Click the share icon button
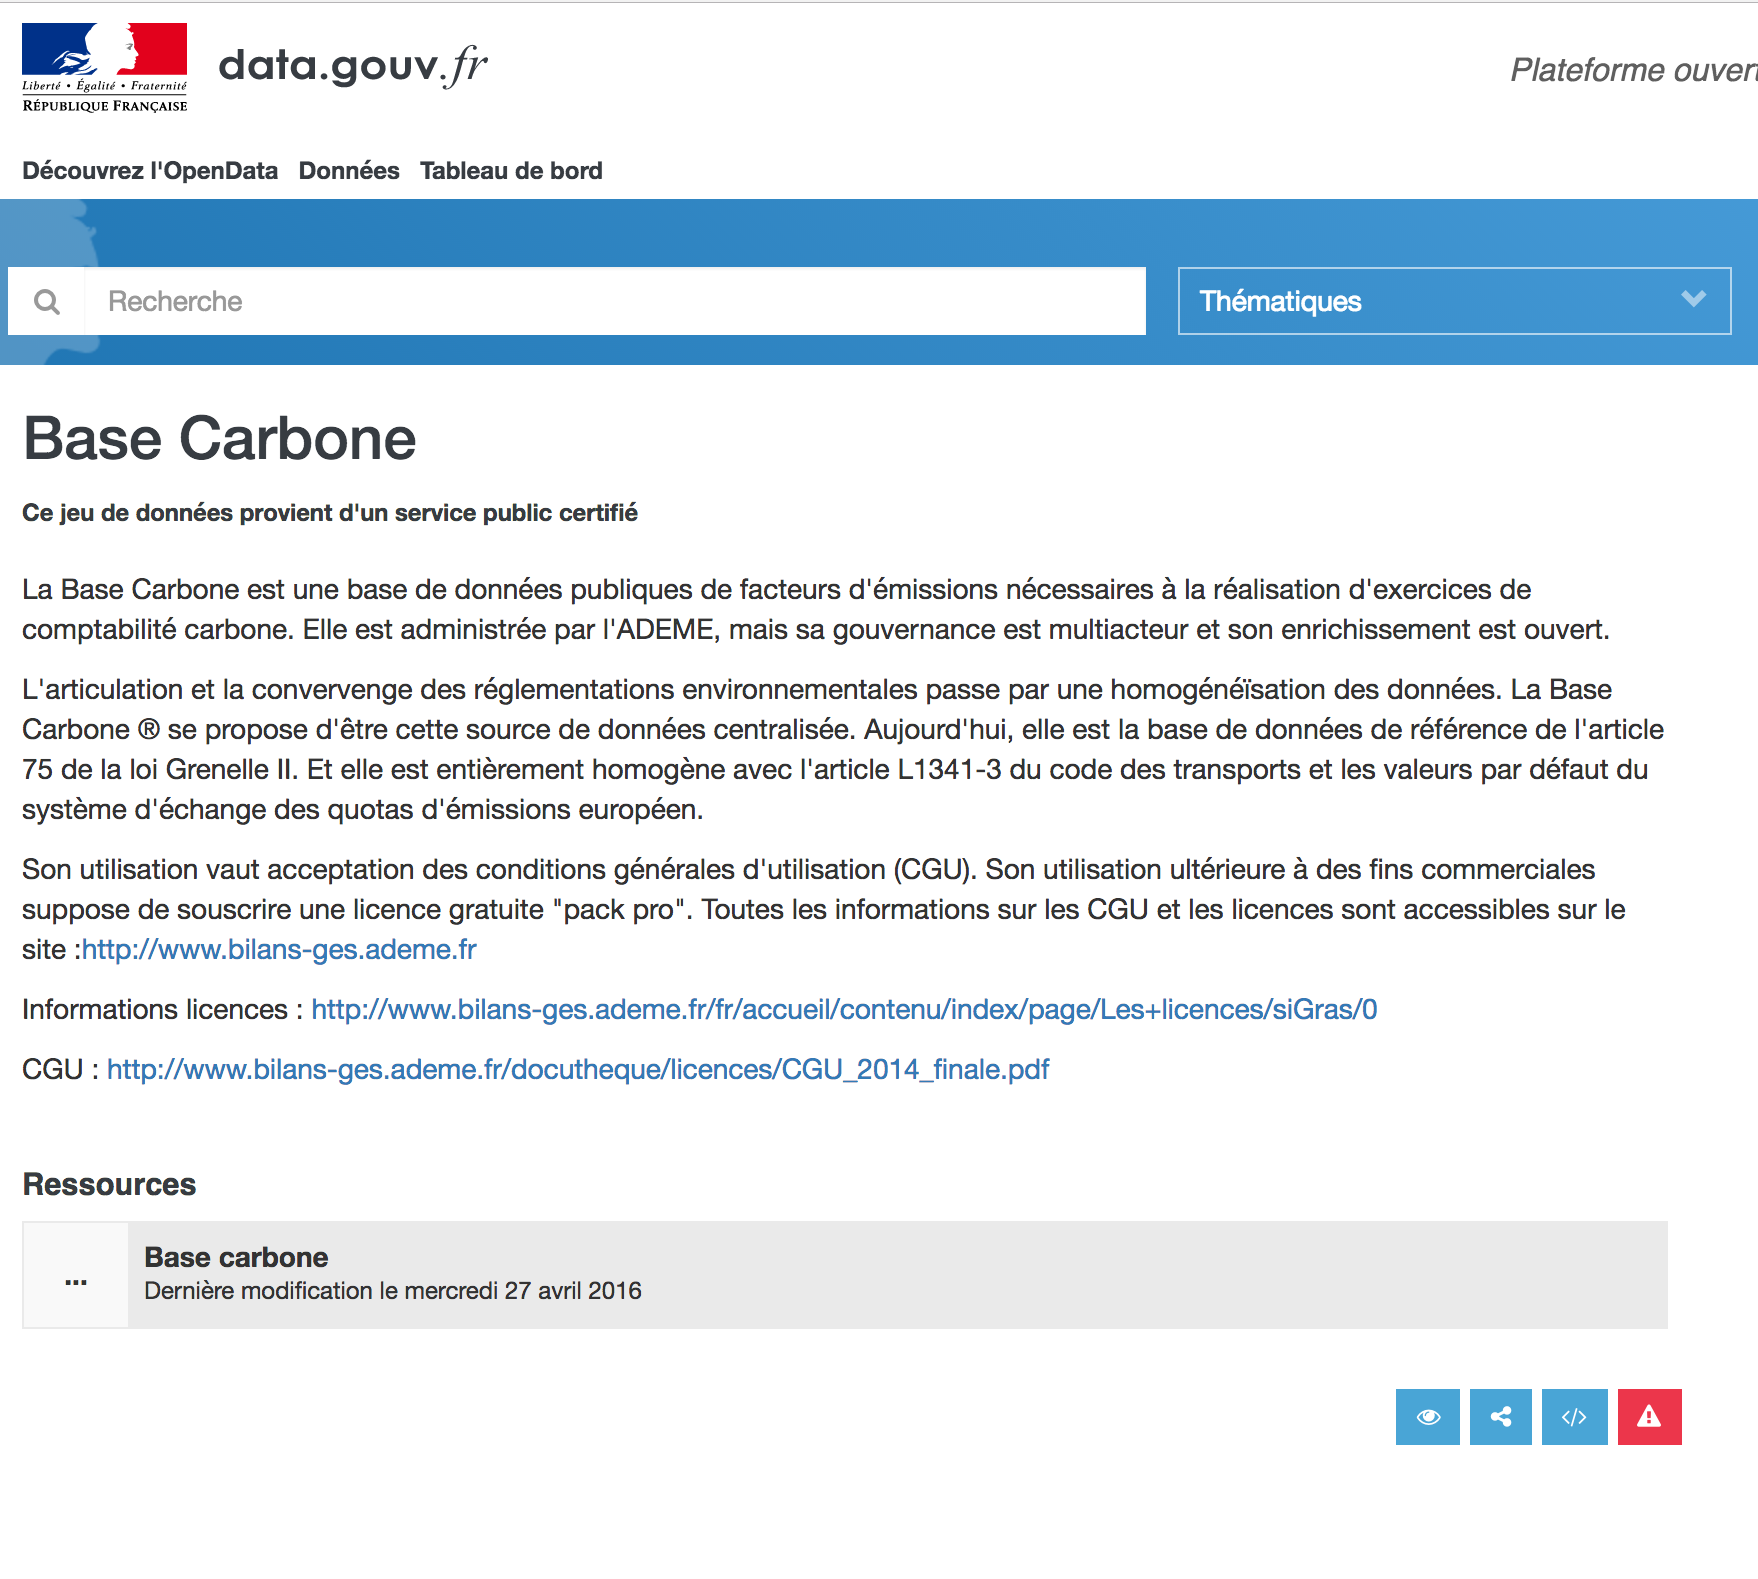 pos(1500,1416)
